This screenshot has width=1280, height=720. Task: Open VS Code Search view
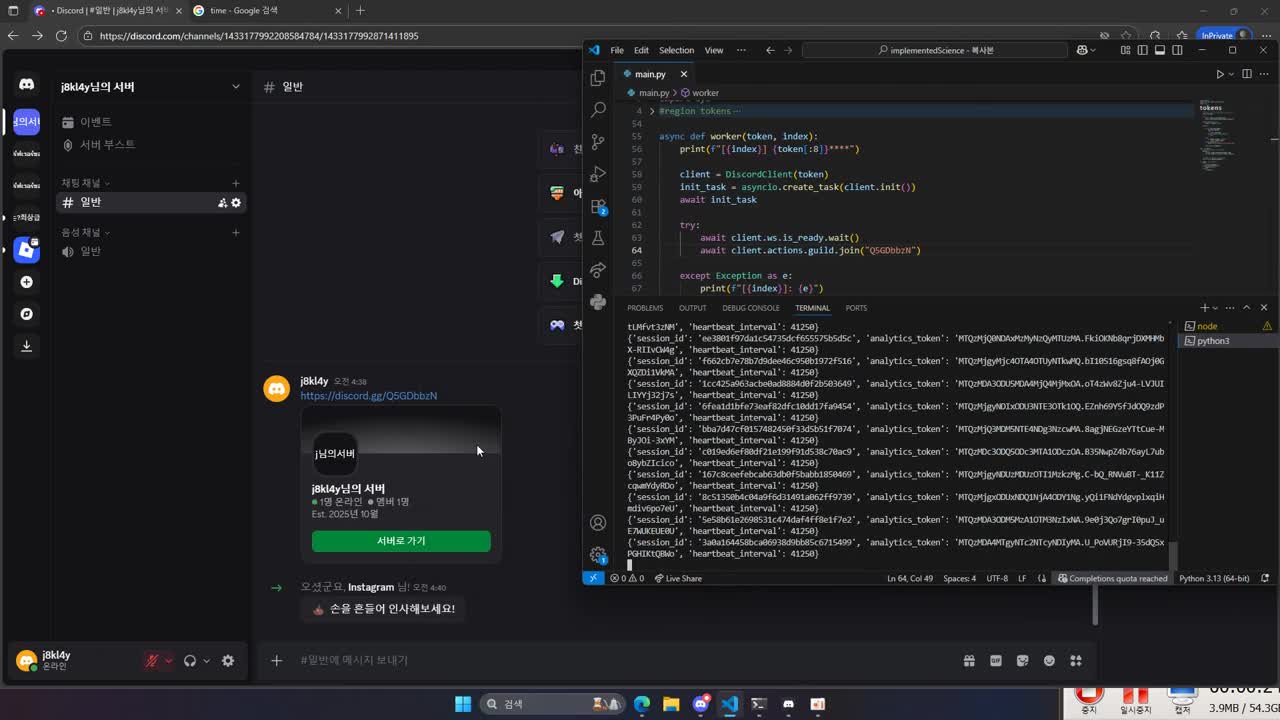pos(598,110)
